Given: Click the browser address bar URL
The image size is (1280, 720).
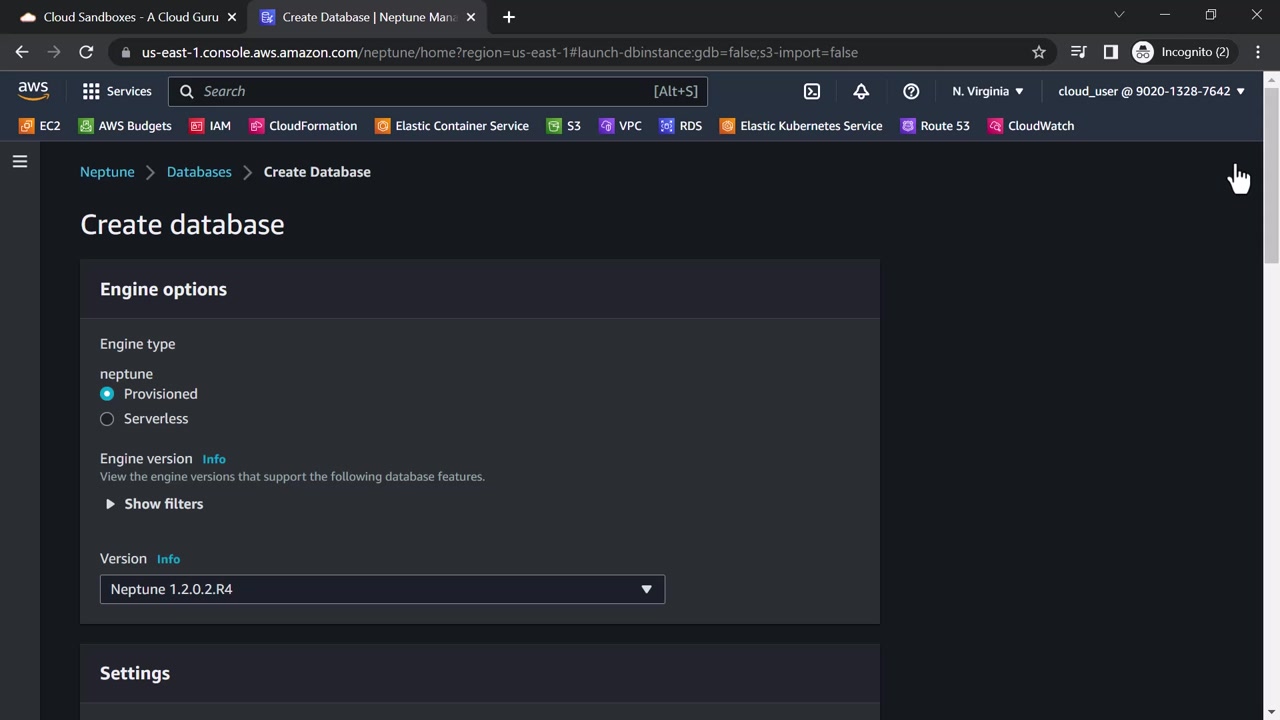Looking at the screenshot, I should 499,52.
